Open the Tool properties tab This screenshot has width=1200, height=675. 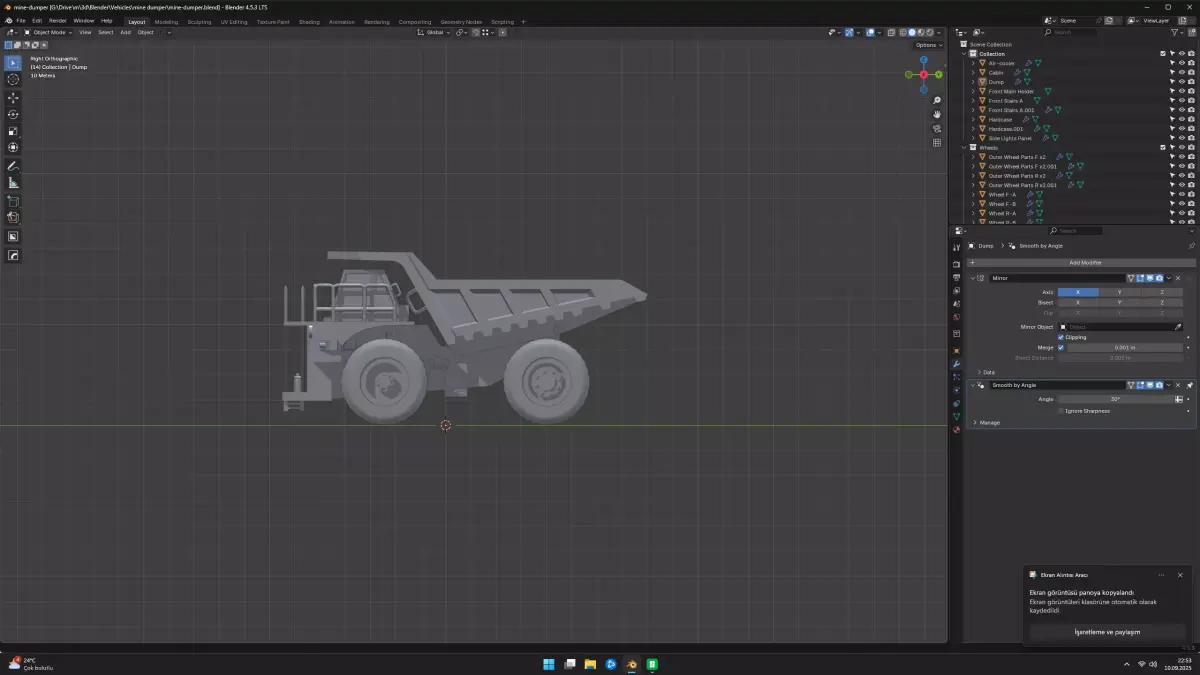956,247
